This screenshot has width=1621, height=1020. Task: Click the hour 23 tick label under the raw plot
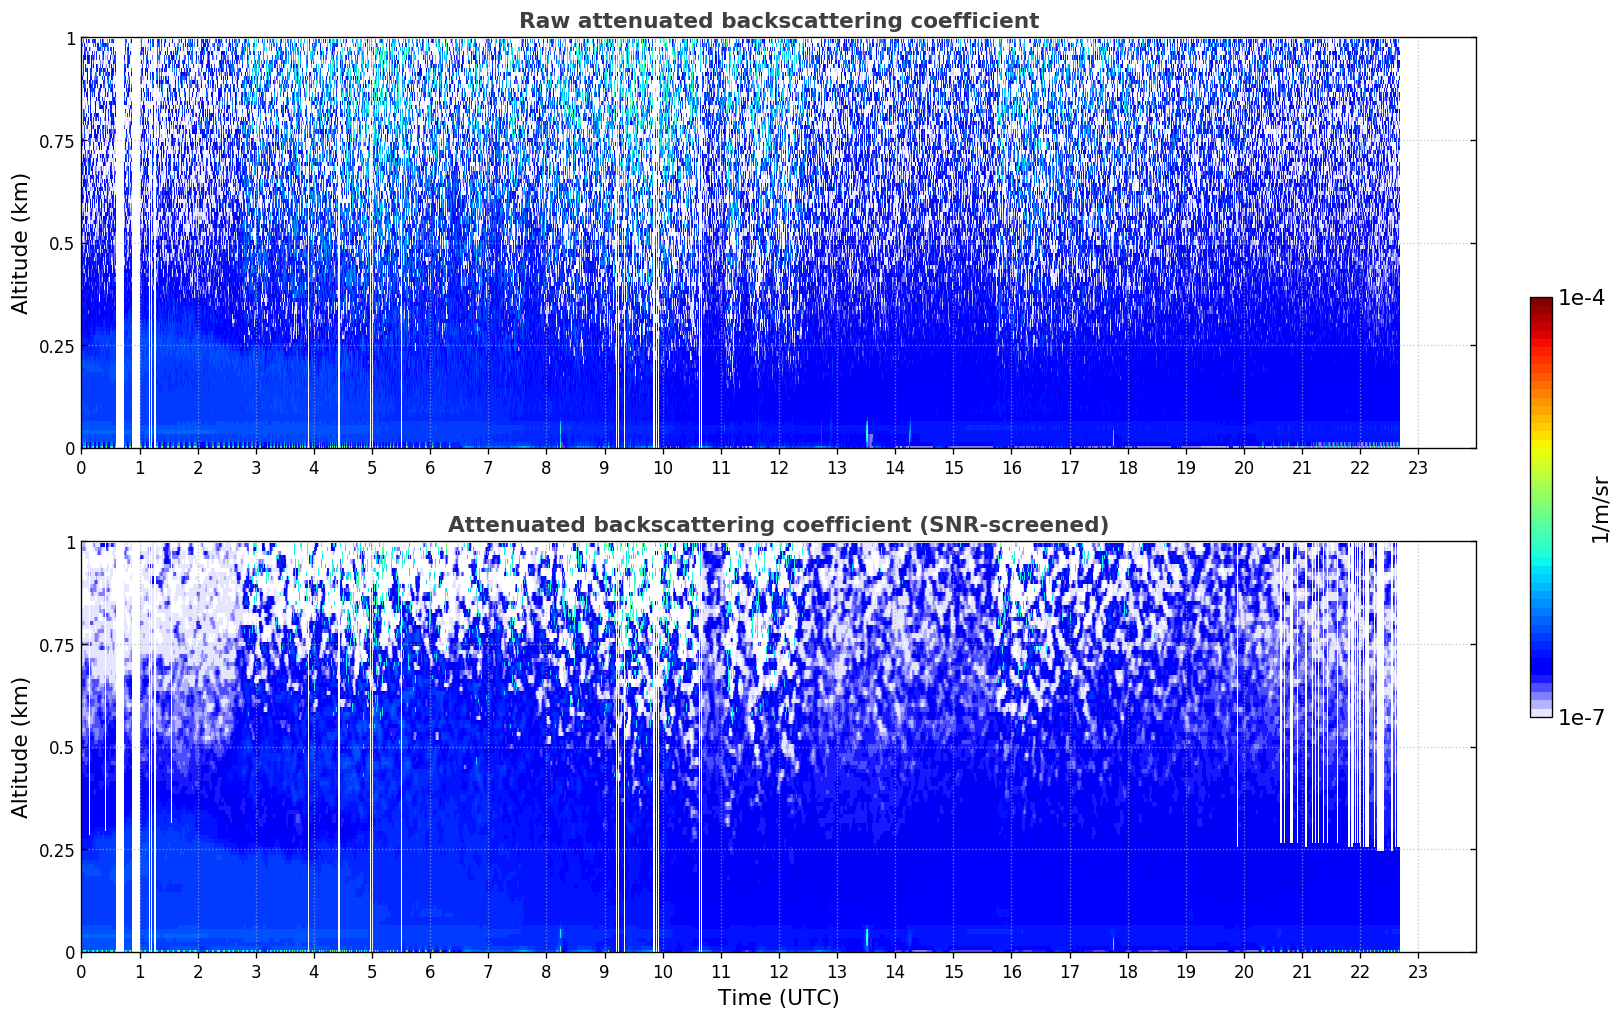1418,468
